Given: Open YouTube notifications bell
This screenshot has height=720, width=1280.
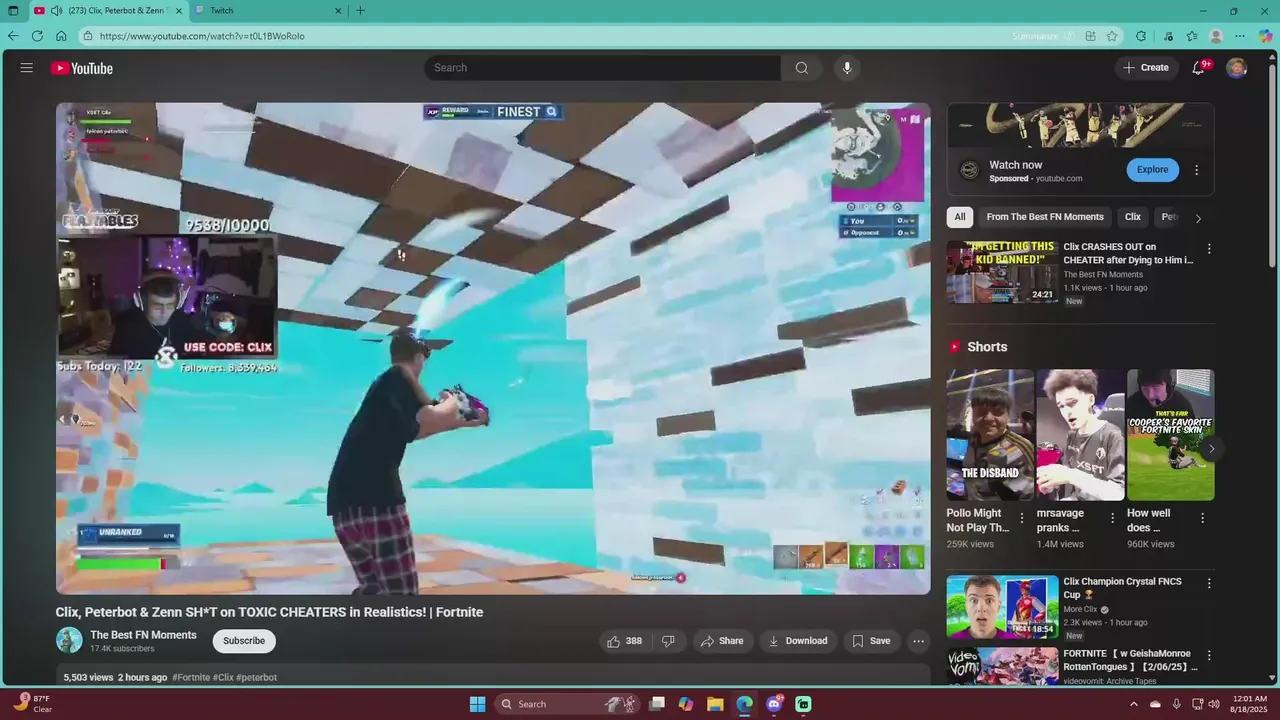Looking at the screenshot, I should pyautogui.click(x=1199, y=68).
